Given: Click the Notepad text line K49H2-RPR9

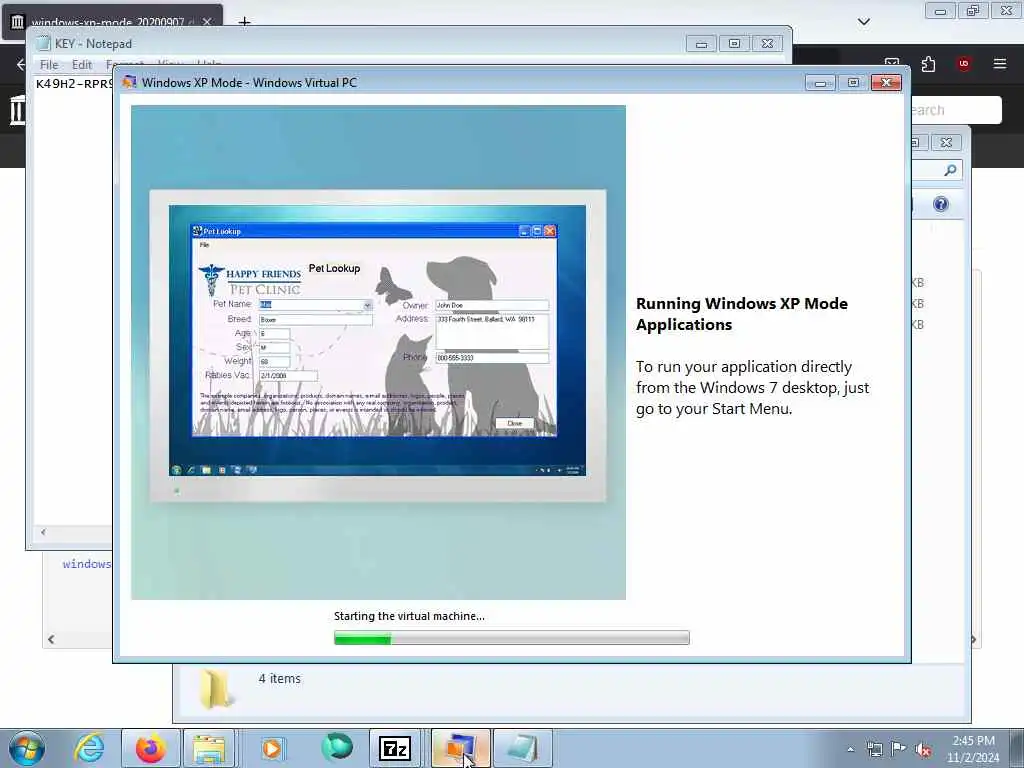Looking at the screenshot, I should point(74,84).
